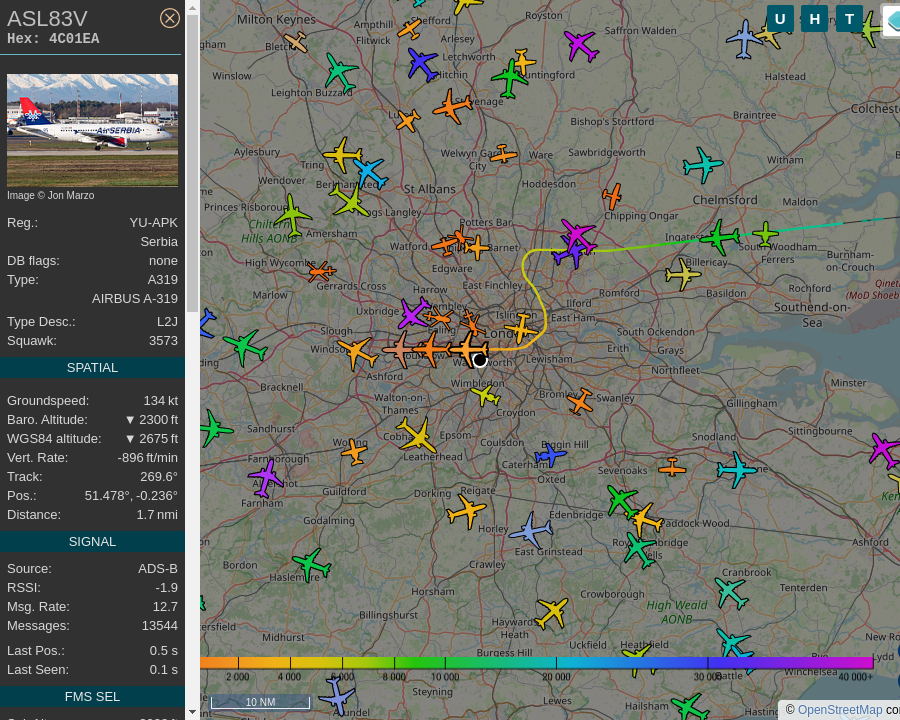
Task: Click the RSSI value -1.9
Action: pos(166,588)
